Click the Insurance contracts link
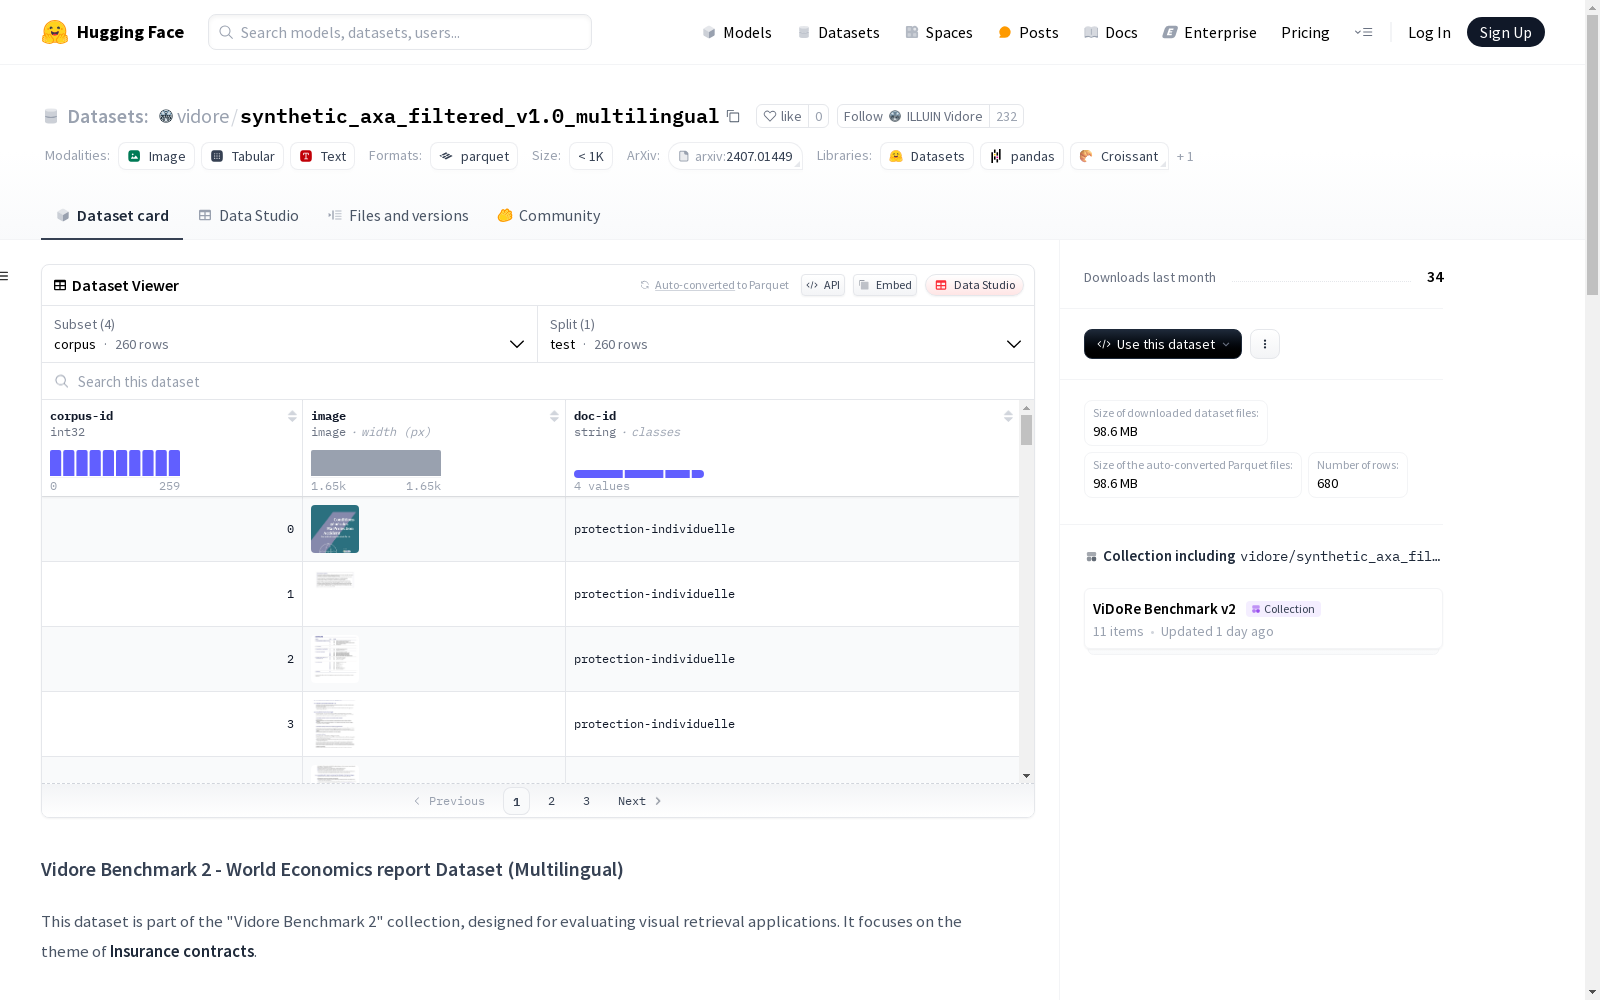1600x1000 pixels. 182,951
